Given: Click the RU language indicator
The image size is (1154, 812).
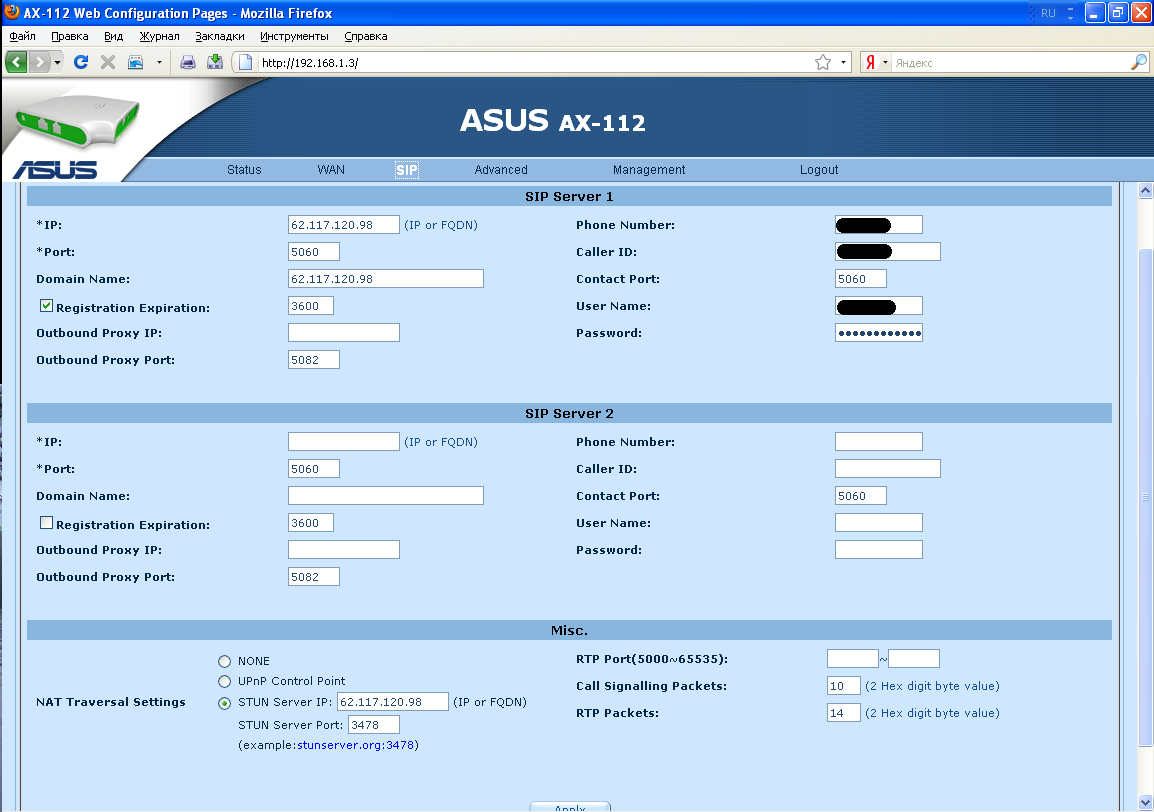Looking at the screenshot, I should [x=1048, y=13].
